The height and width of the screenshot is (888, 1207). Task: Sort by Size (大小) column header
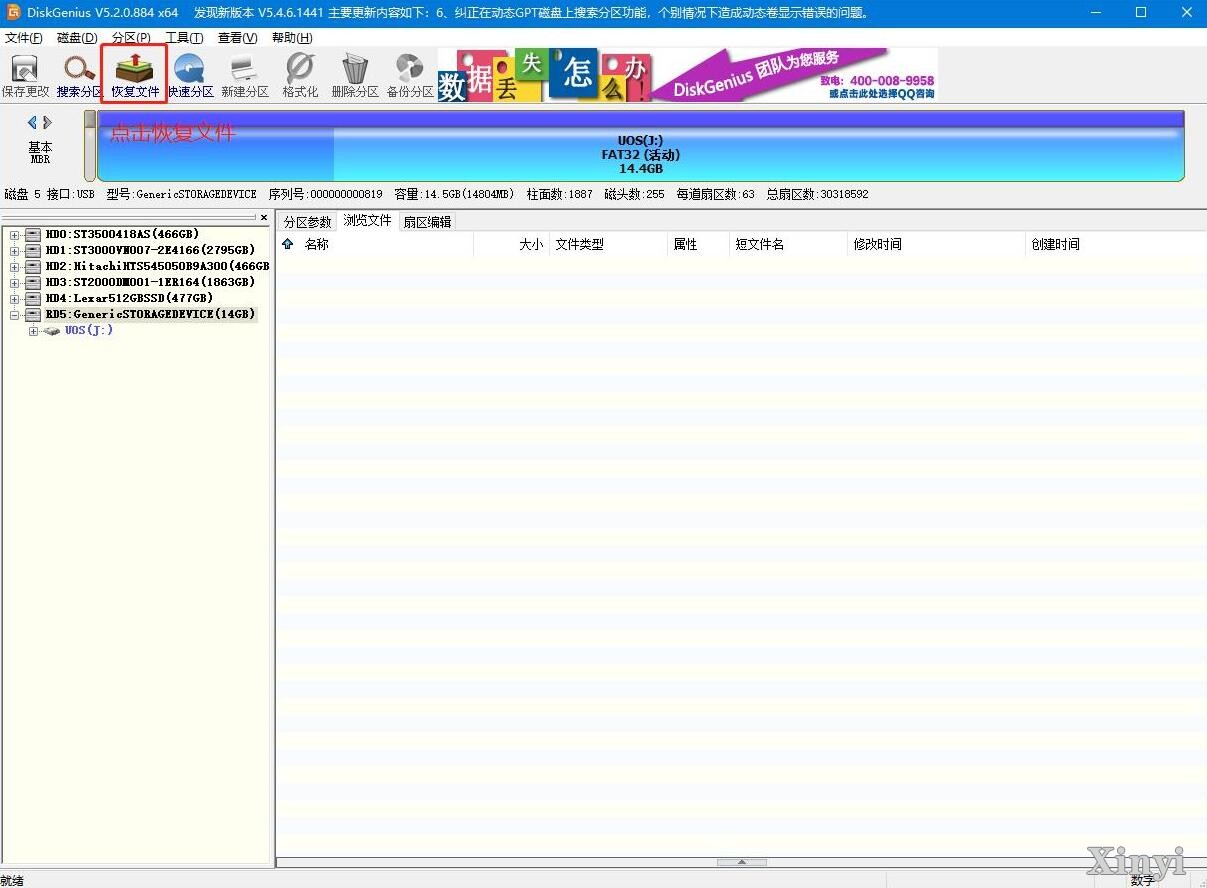click(x=531, y=244)
